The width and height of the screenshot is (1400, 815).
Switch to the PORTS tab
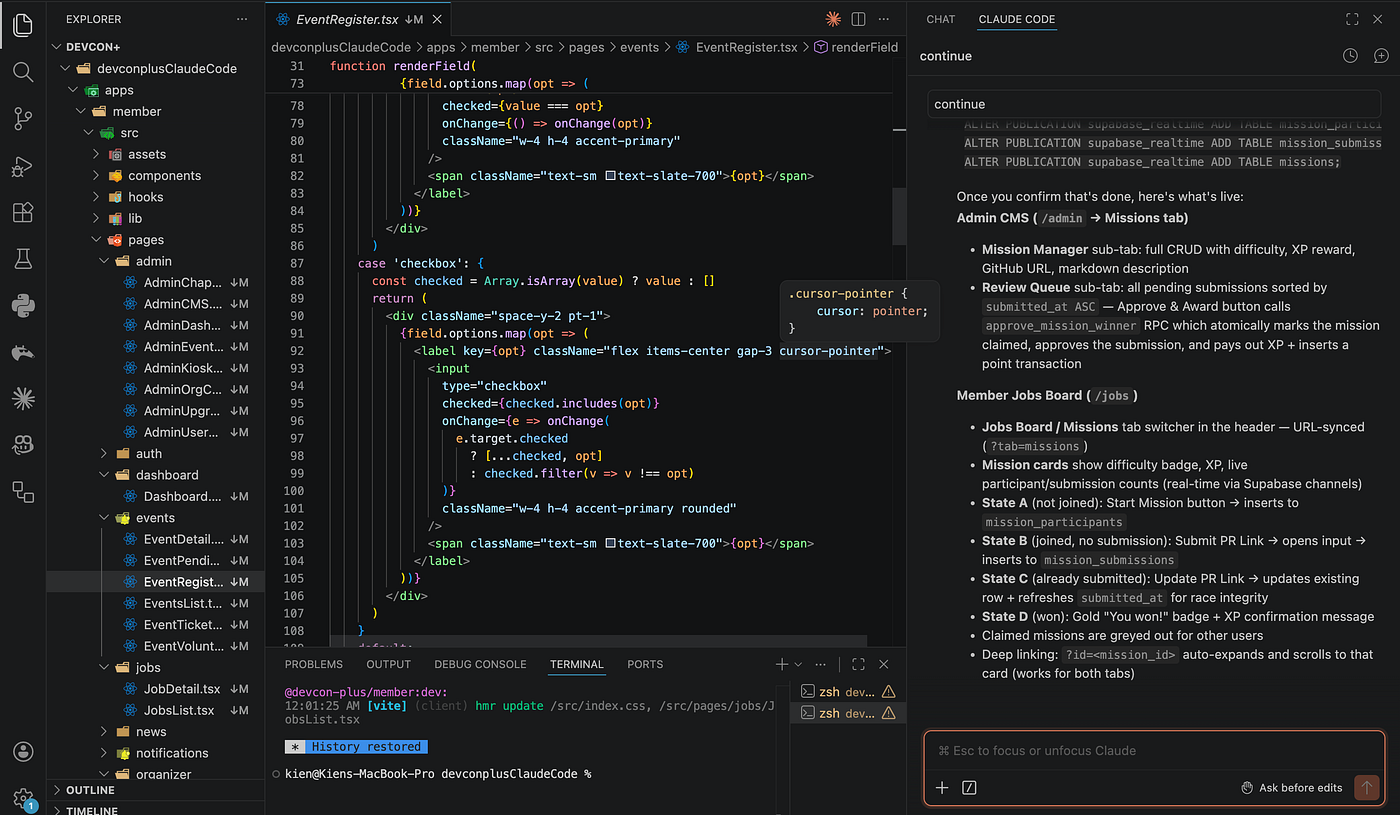[x=645, y=664]
